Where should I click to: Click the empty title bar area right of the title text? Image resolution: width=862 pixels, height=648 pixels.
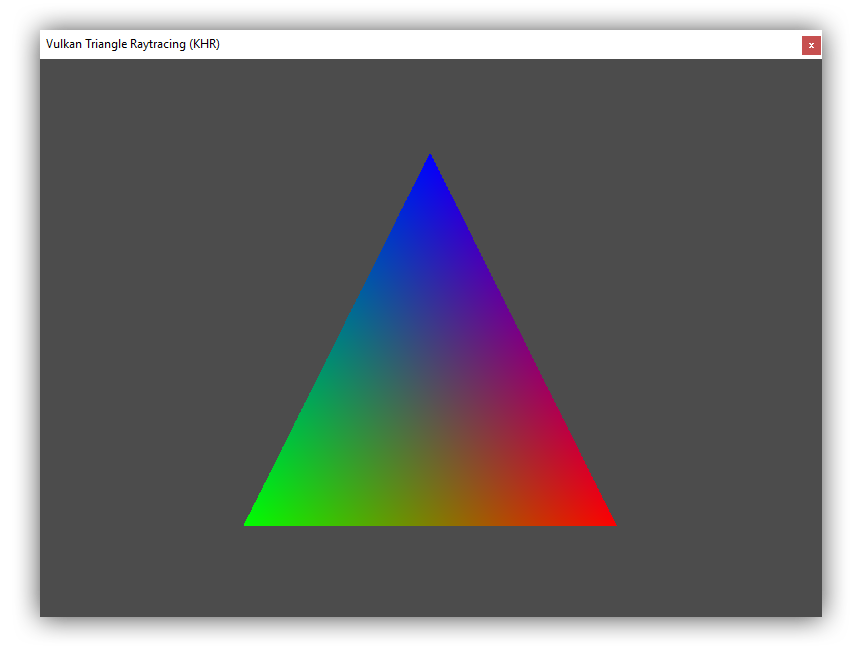500,44
